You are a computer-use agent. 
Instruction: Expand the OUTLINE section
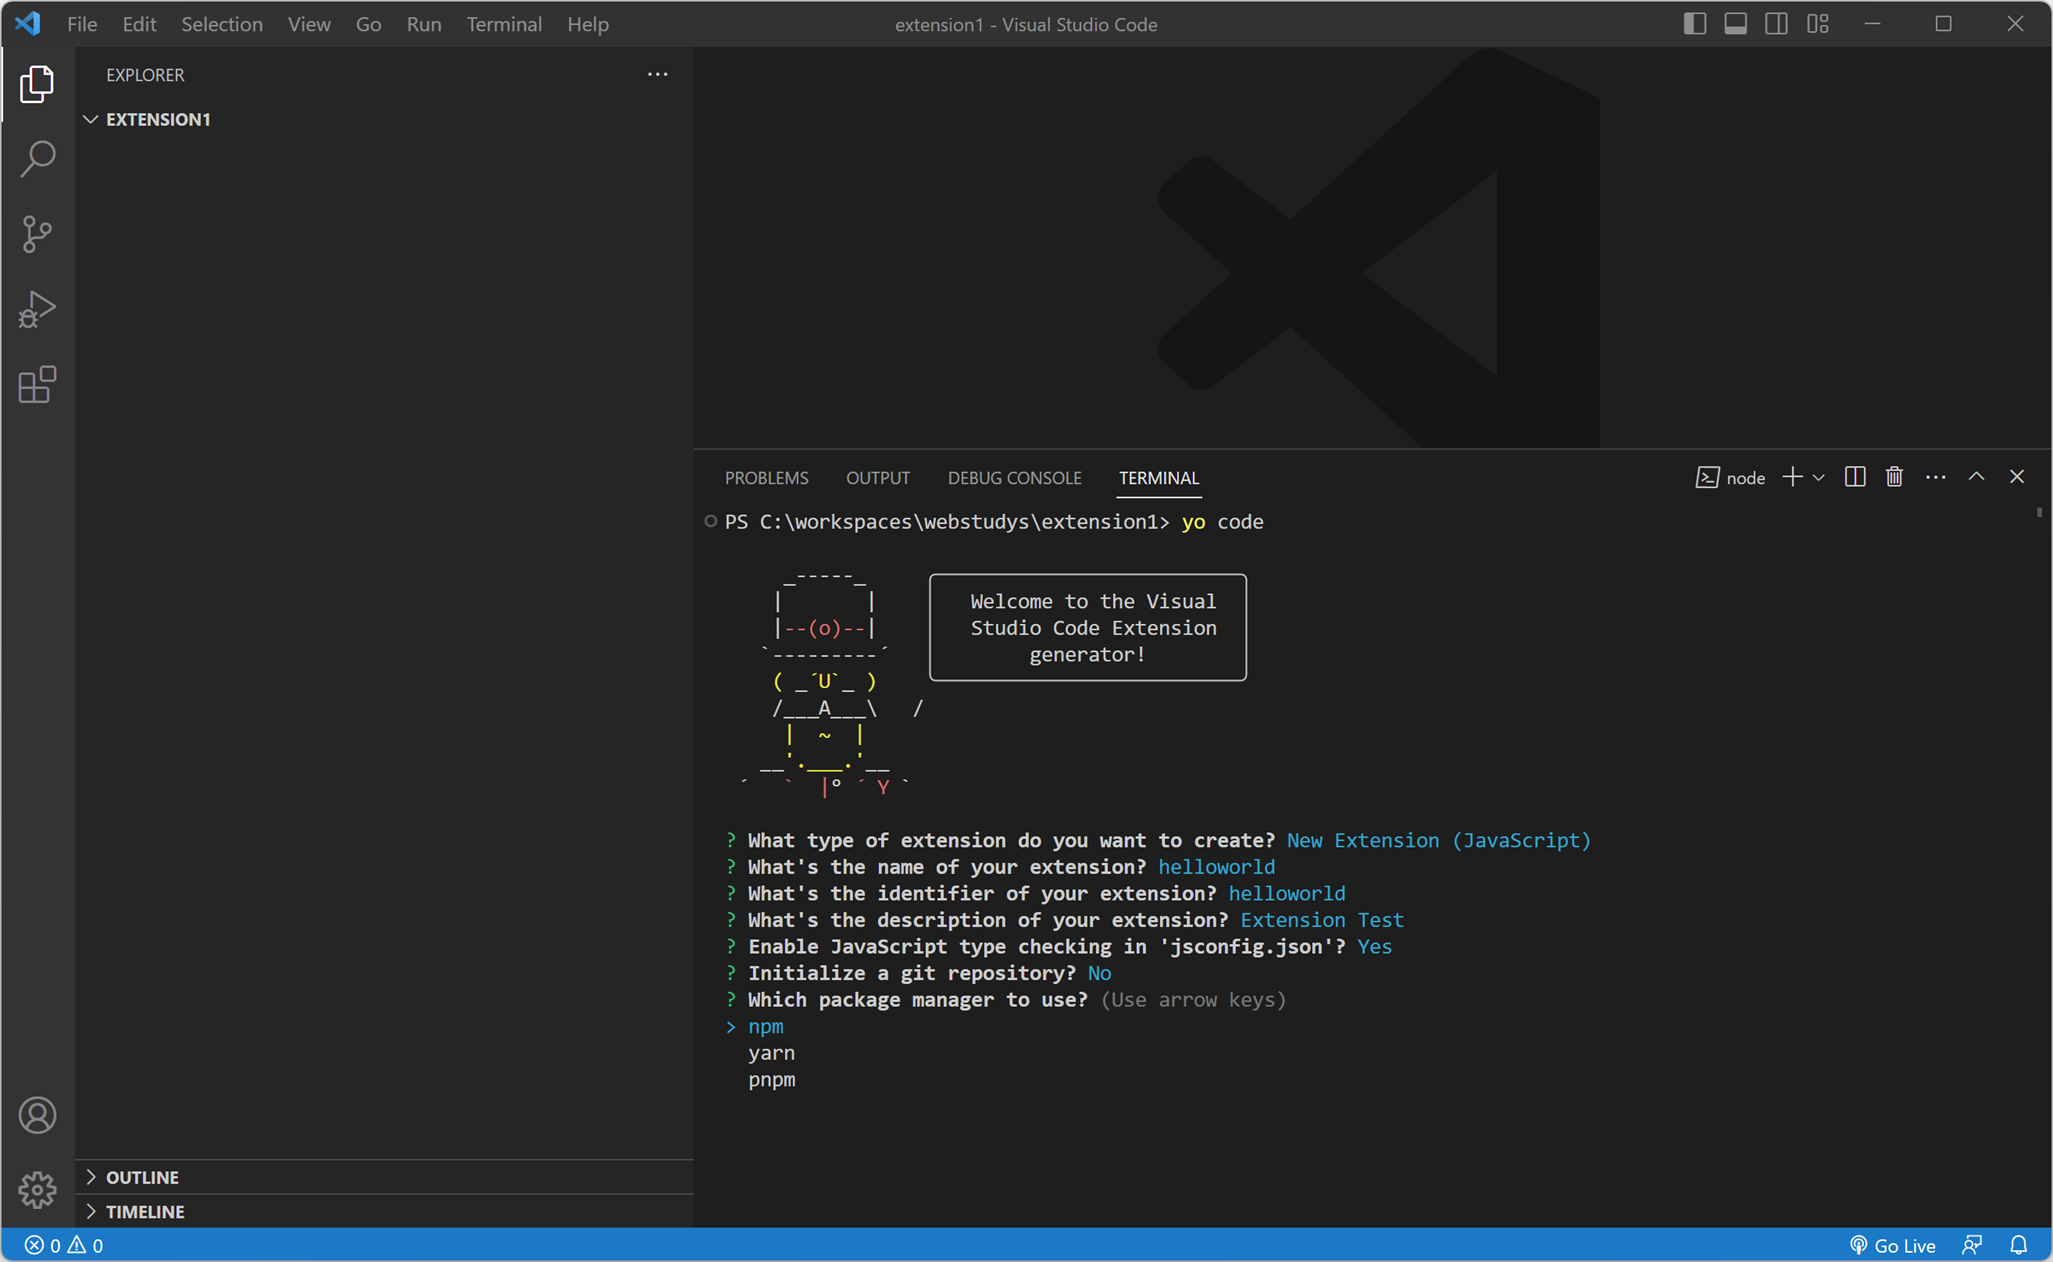point(142,1177)
